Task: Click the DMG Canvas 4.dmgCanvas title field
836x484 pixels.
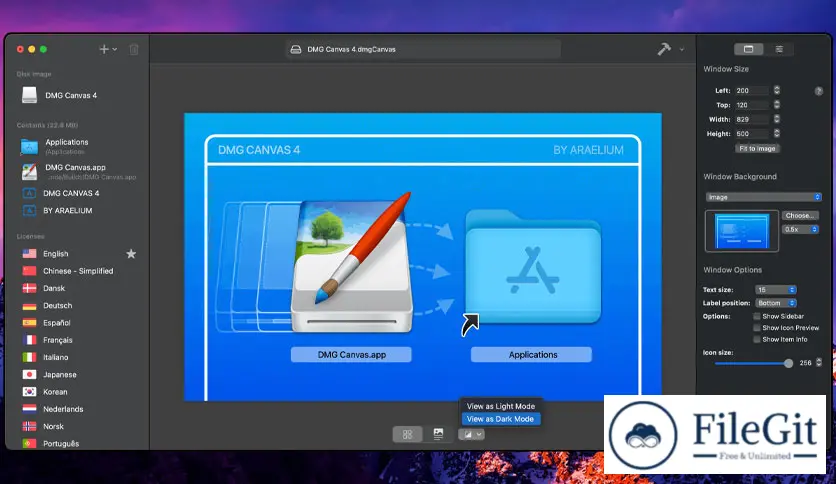Action: point(423,50)
